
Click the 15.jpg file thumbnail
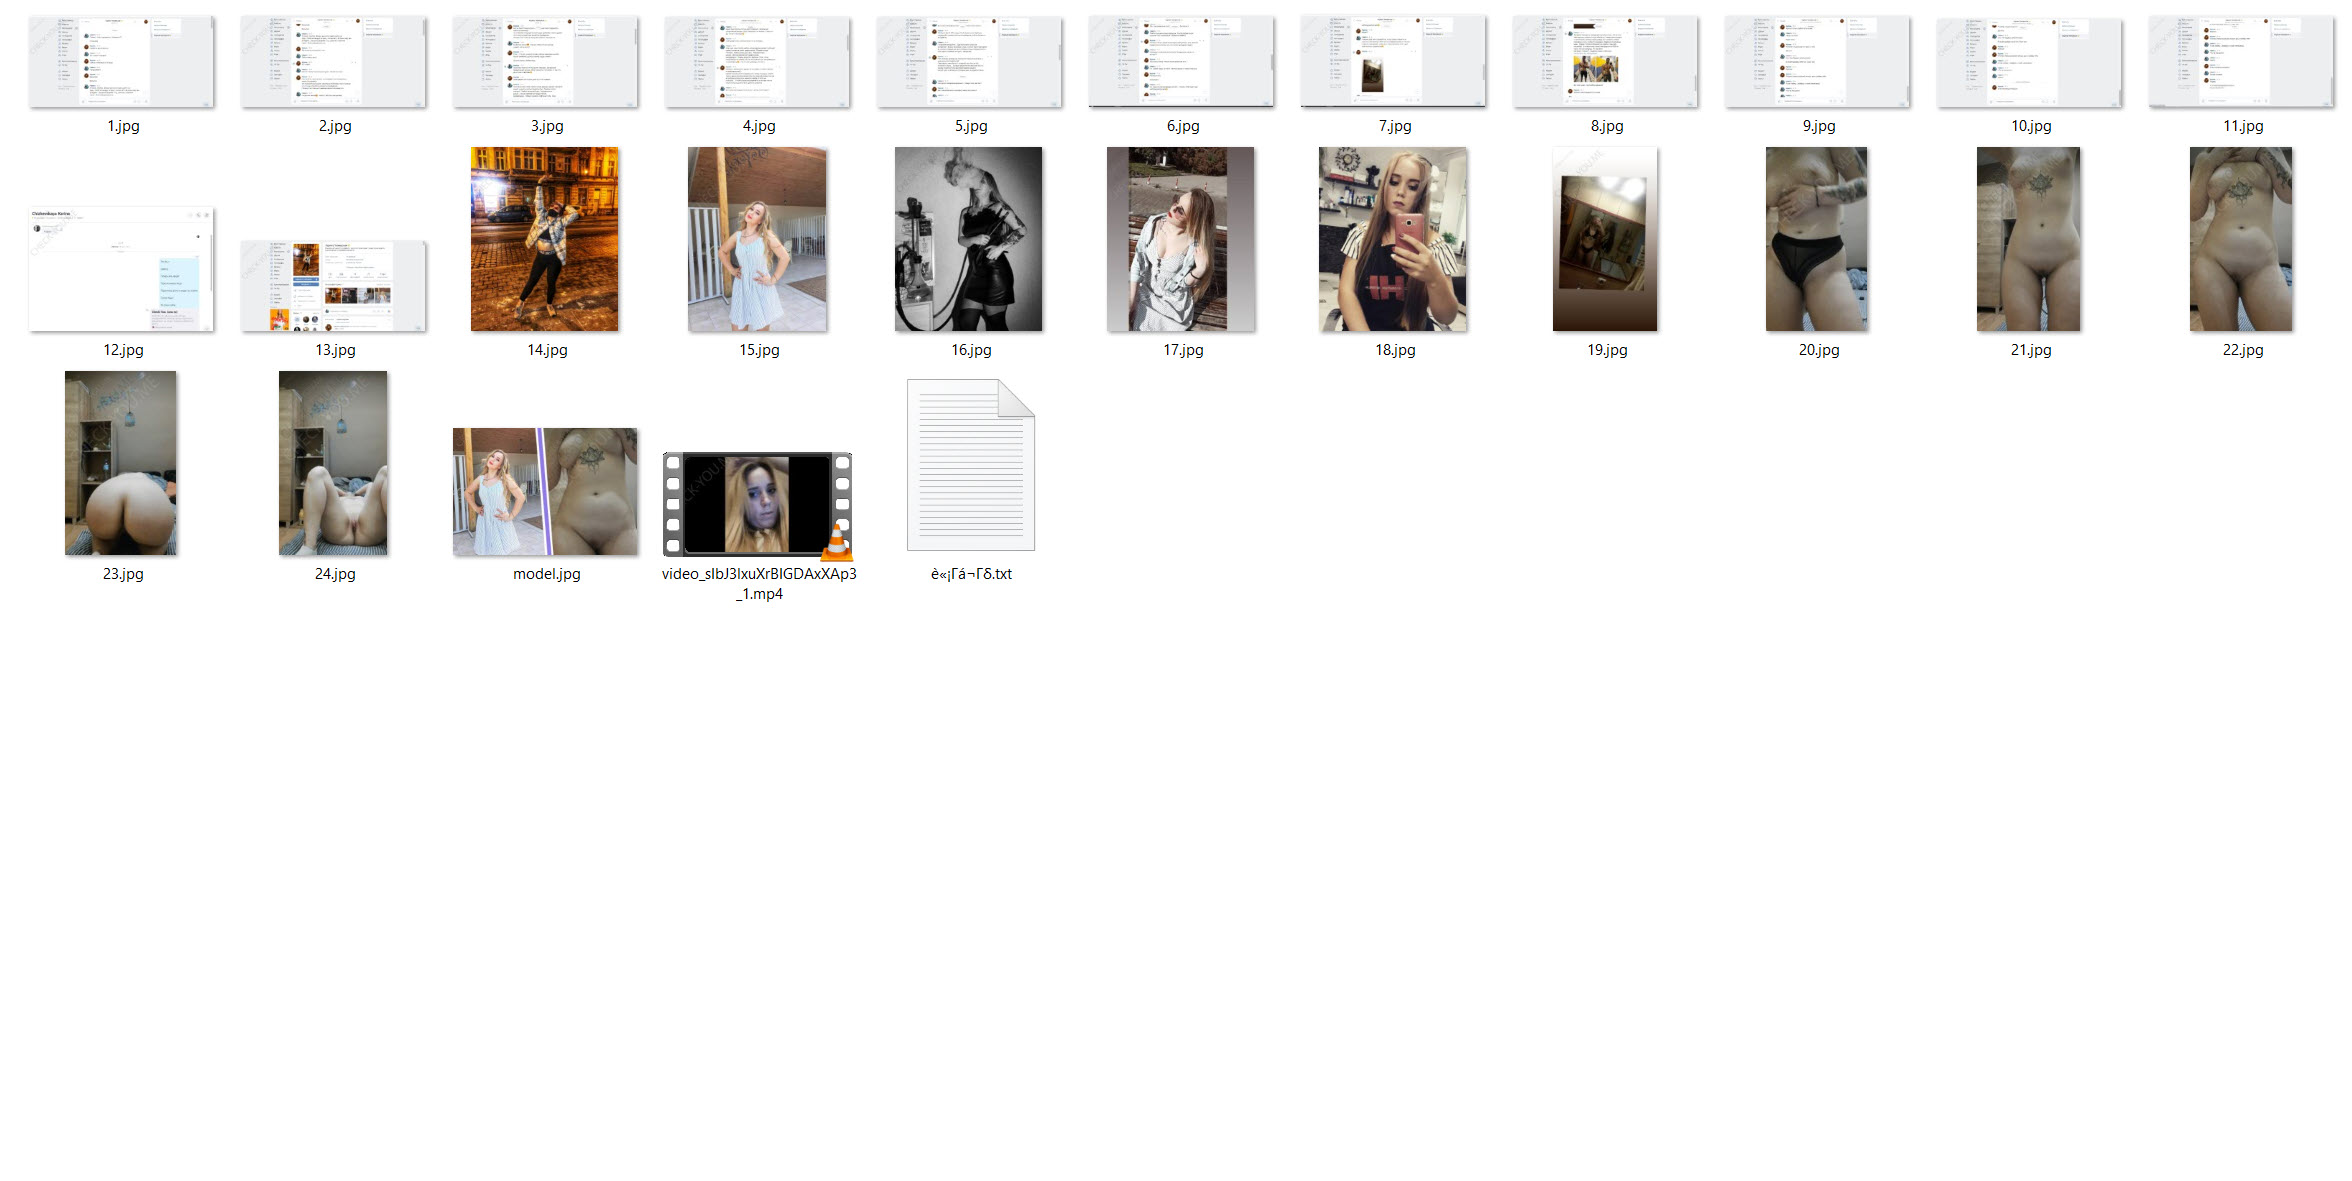[x=757, y=239]
